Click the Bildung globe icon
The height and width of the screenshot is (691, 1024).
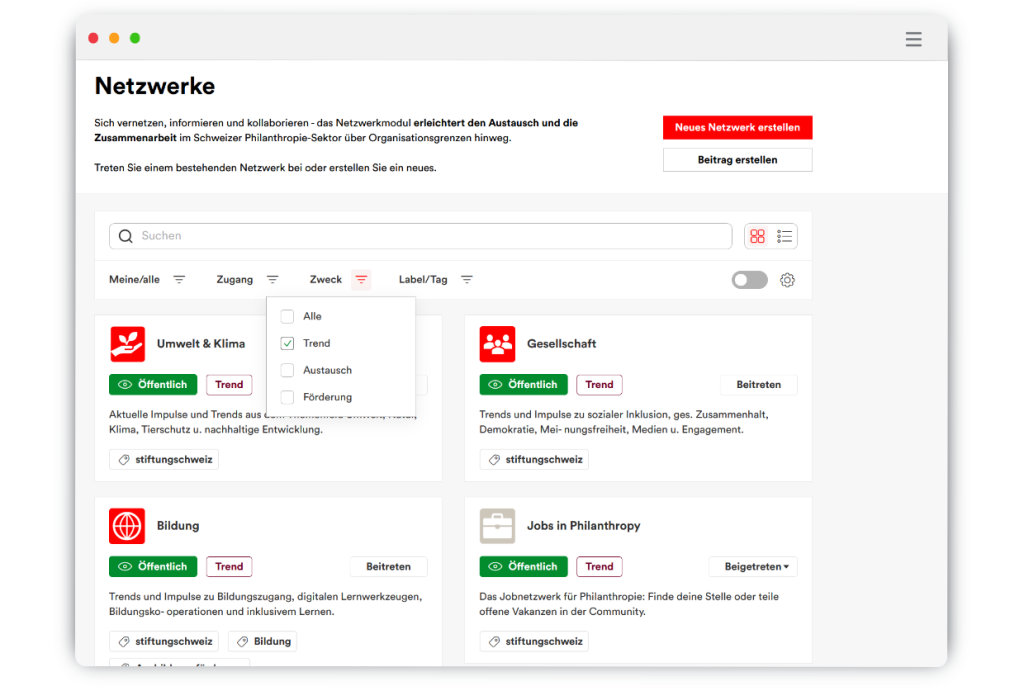(127, 526)
